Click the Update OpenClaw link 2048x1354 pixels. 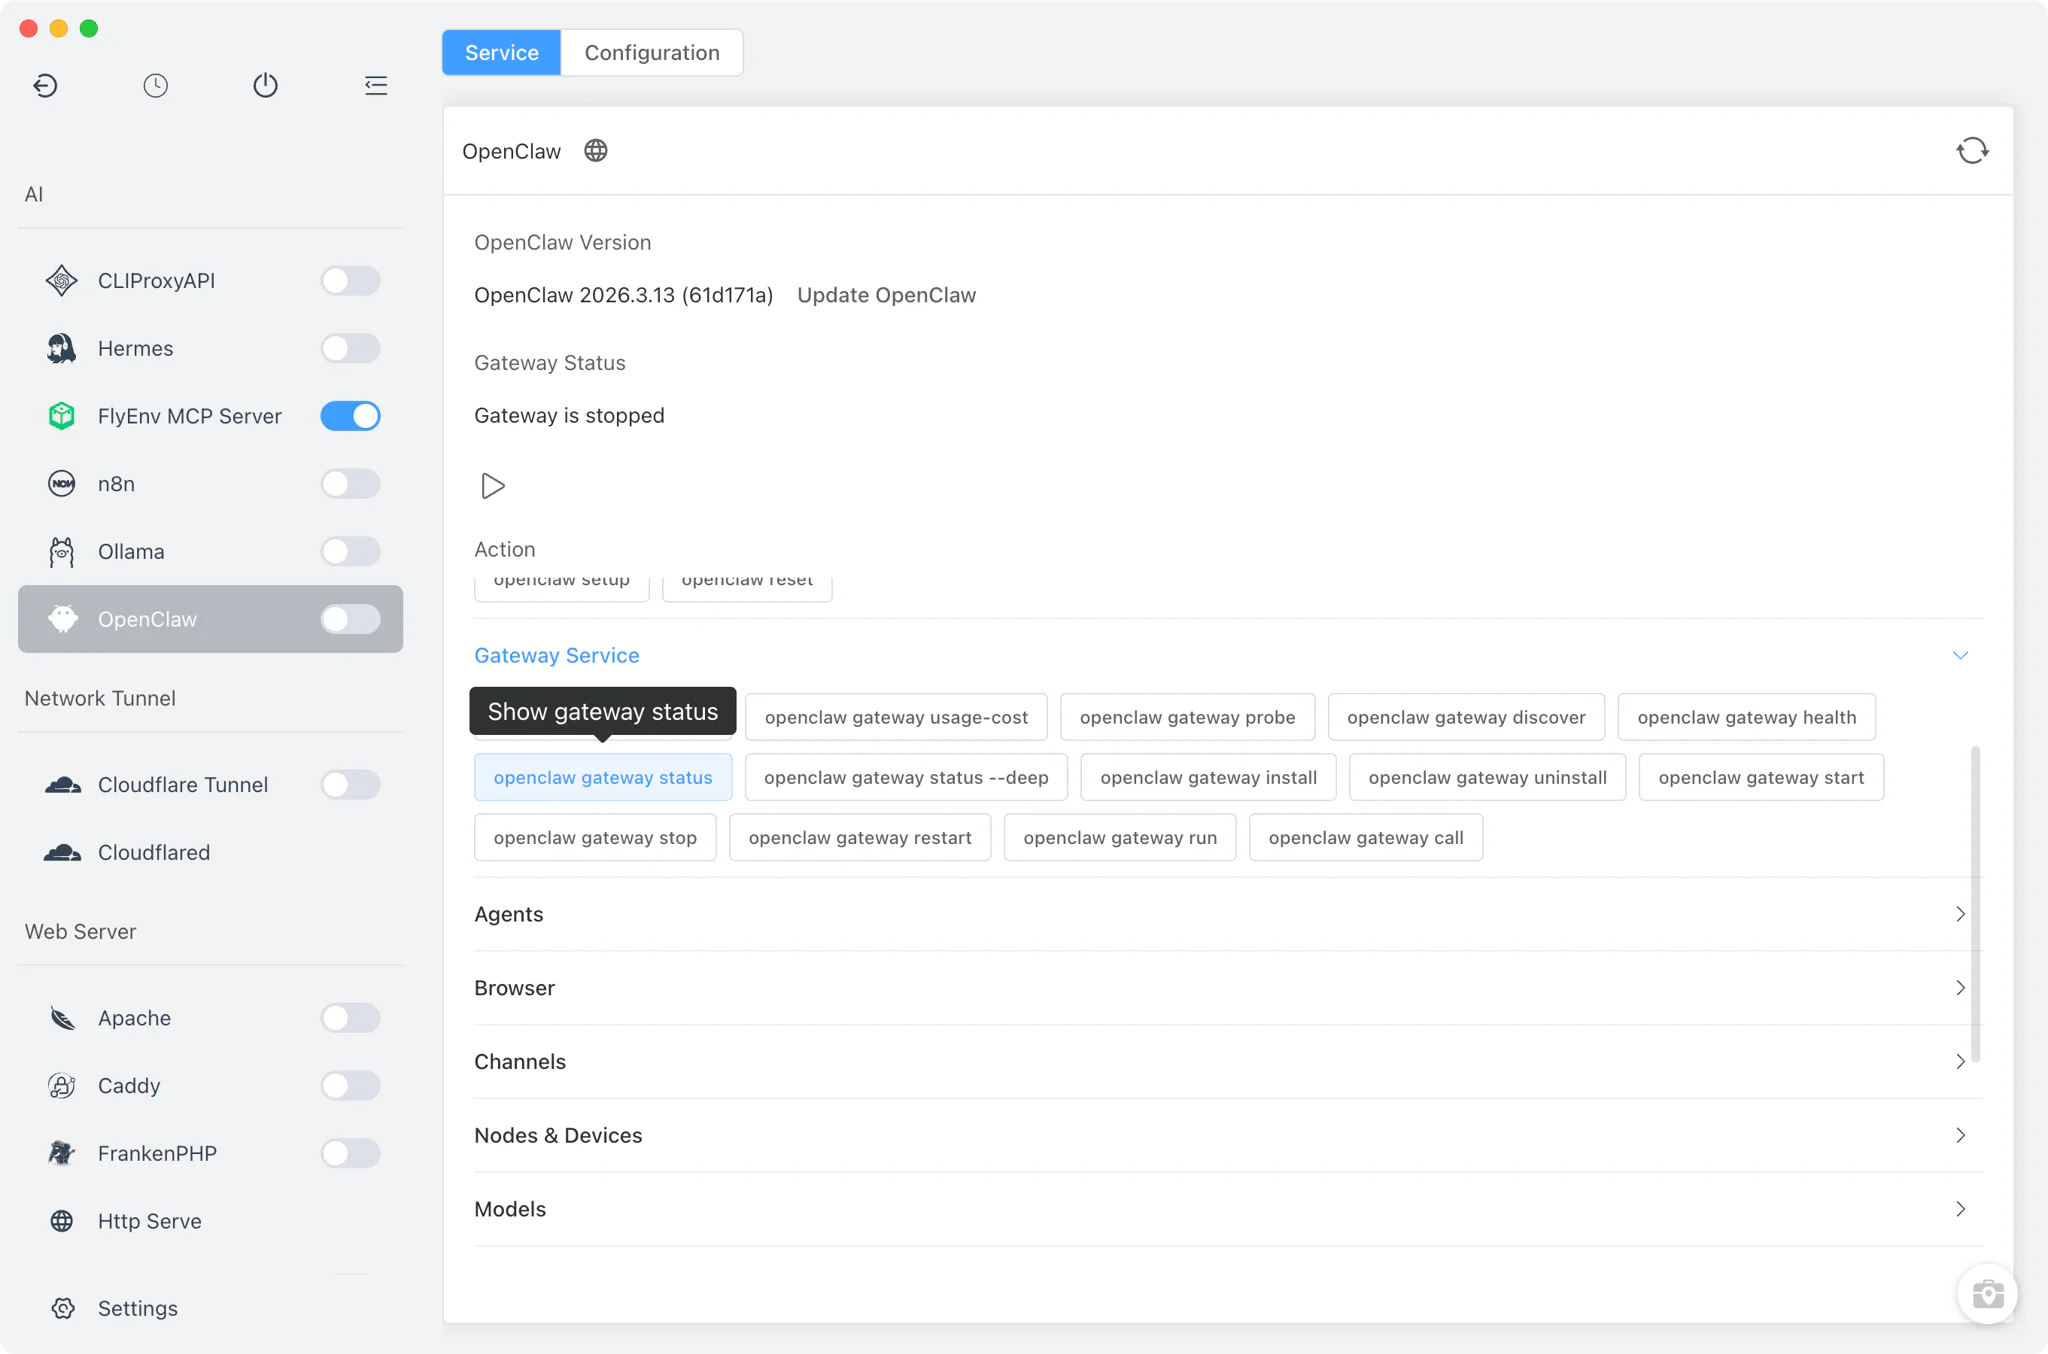point(886,295)
